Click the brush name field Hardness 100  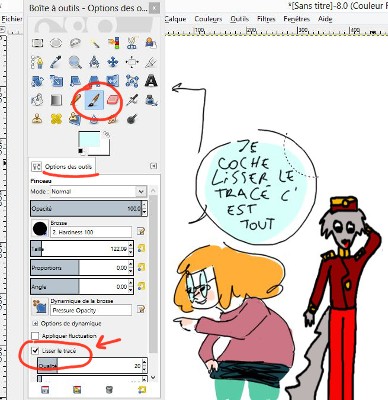pyautogui.click(x=91, y=232)
